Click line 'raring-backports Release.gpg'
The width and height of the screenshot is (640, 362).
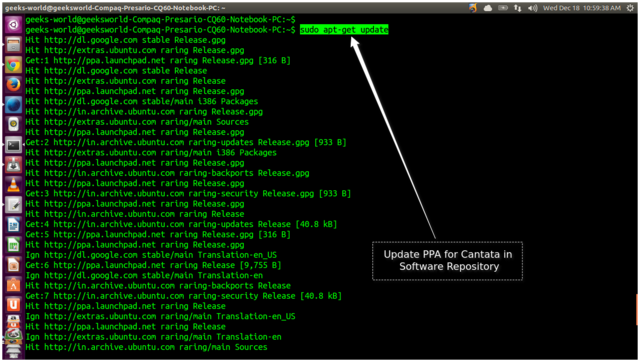coord(167,173)
